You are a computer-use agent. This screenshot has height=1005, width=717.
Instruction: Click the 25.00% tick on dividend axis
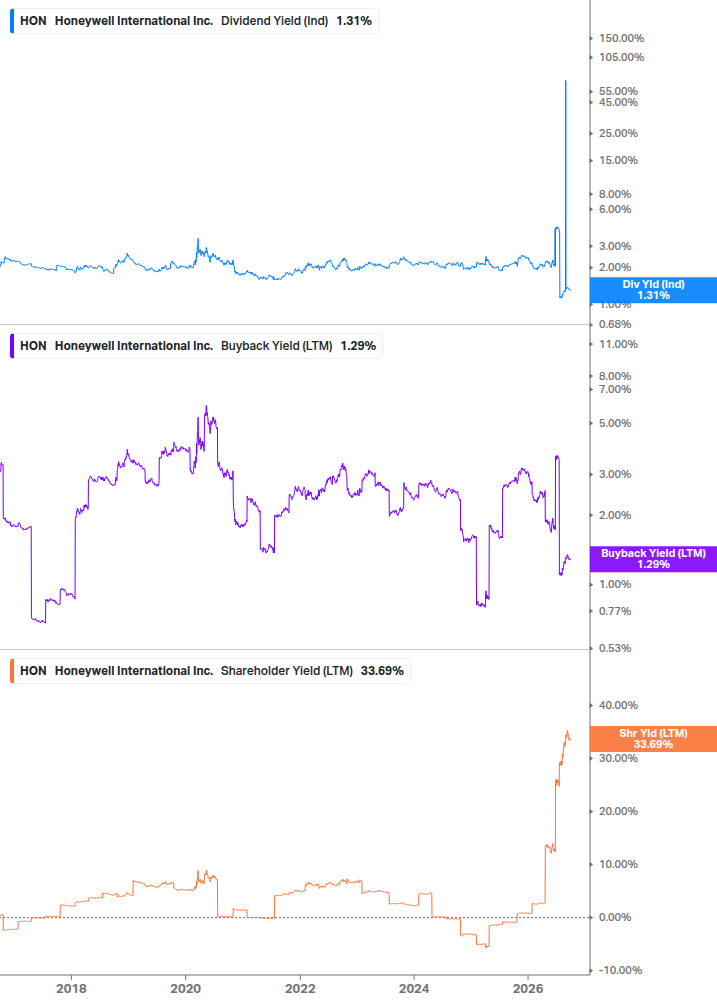(618, 133)
